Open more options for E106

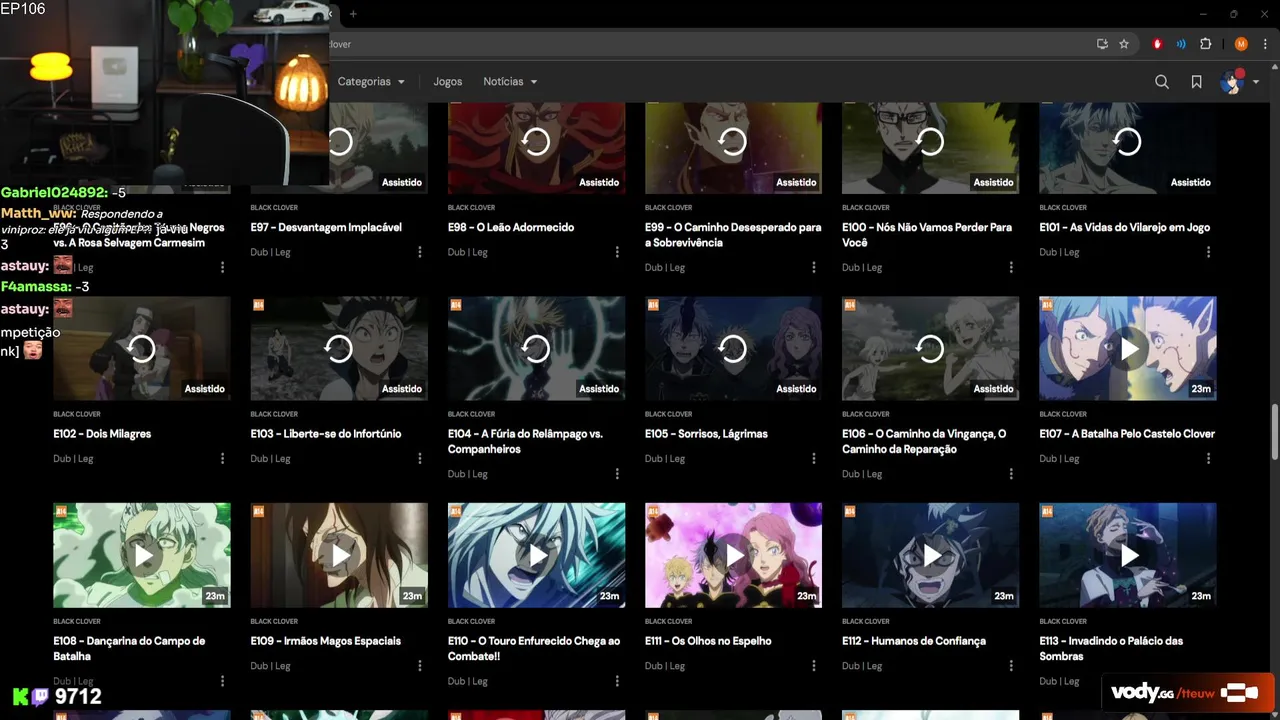click(1011, 474)
